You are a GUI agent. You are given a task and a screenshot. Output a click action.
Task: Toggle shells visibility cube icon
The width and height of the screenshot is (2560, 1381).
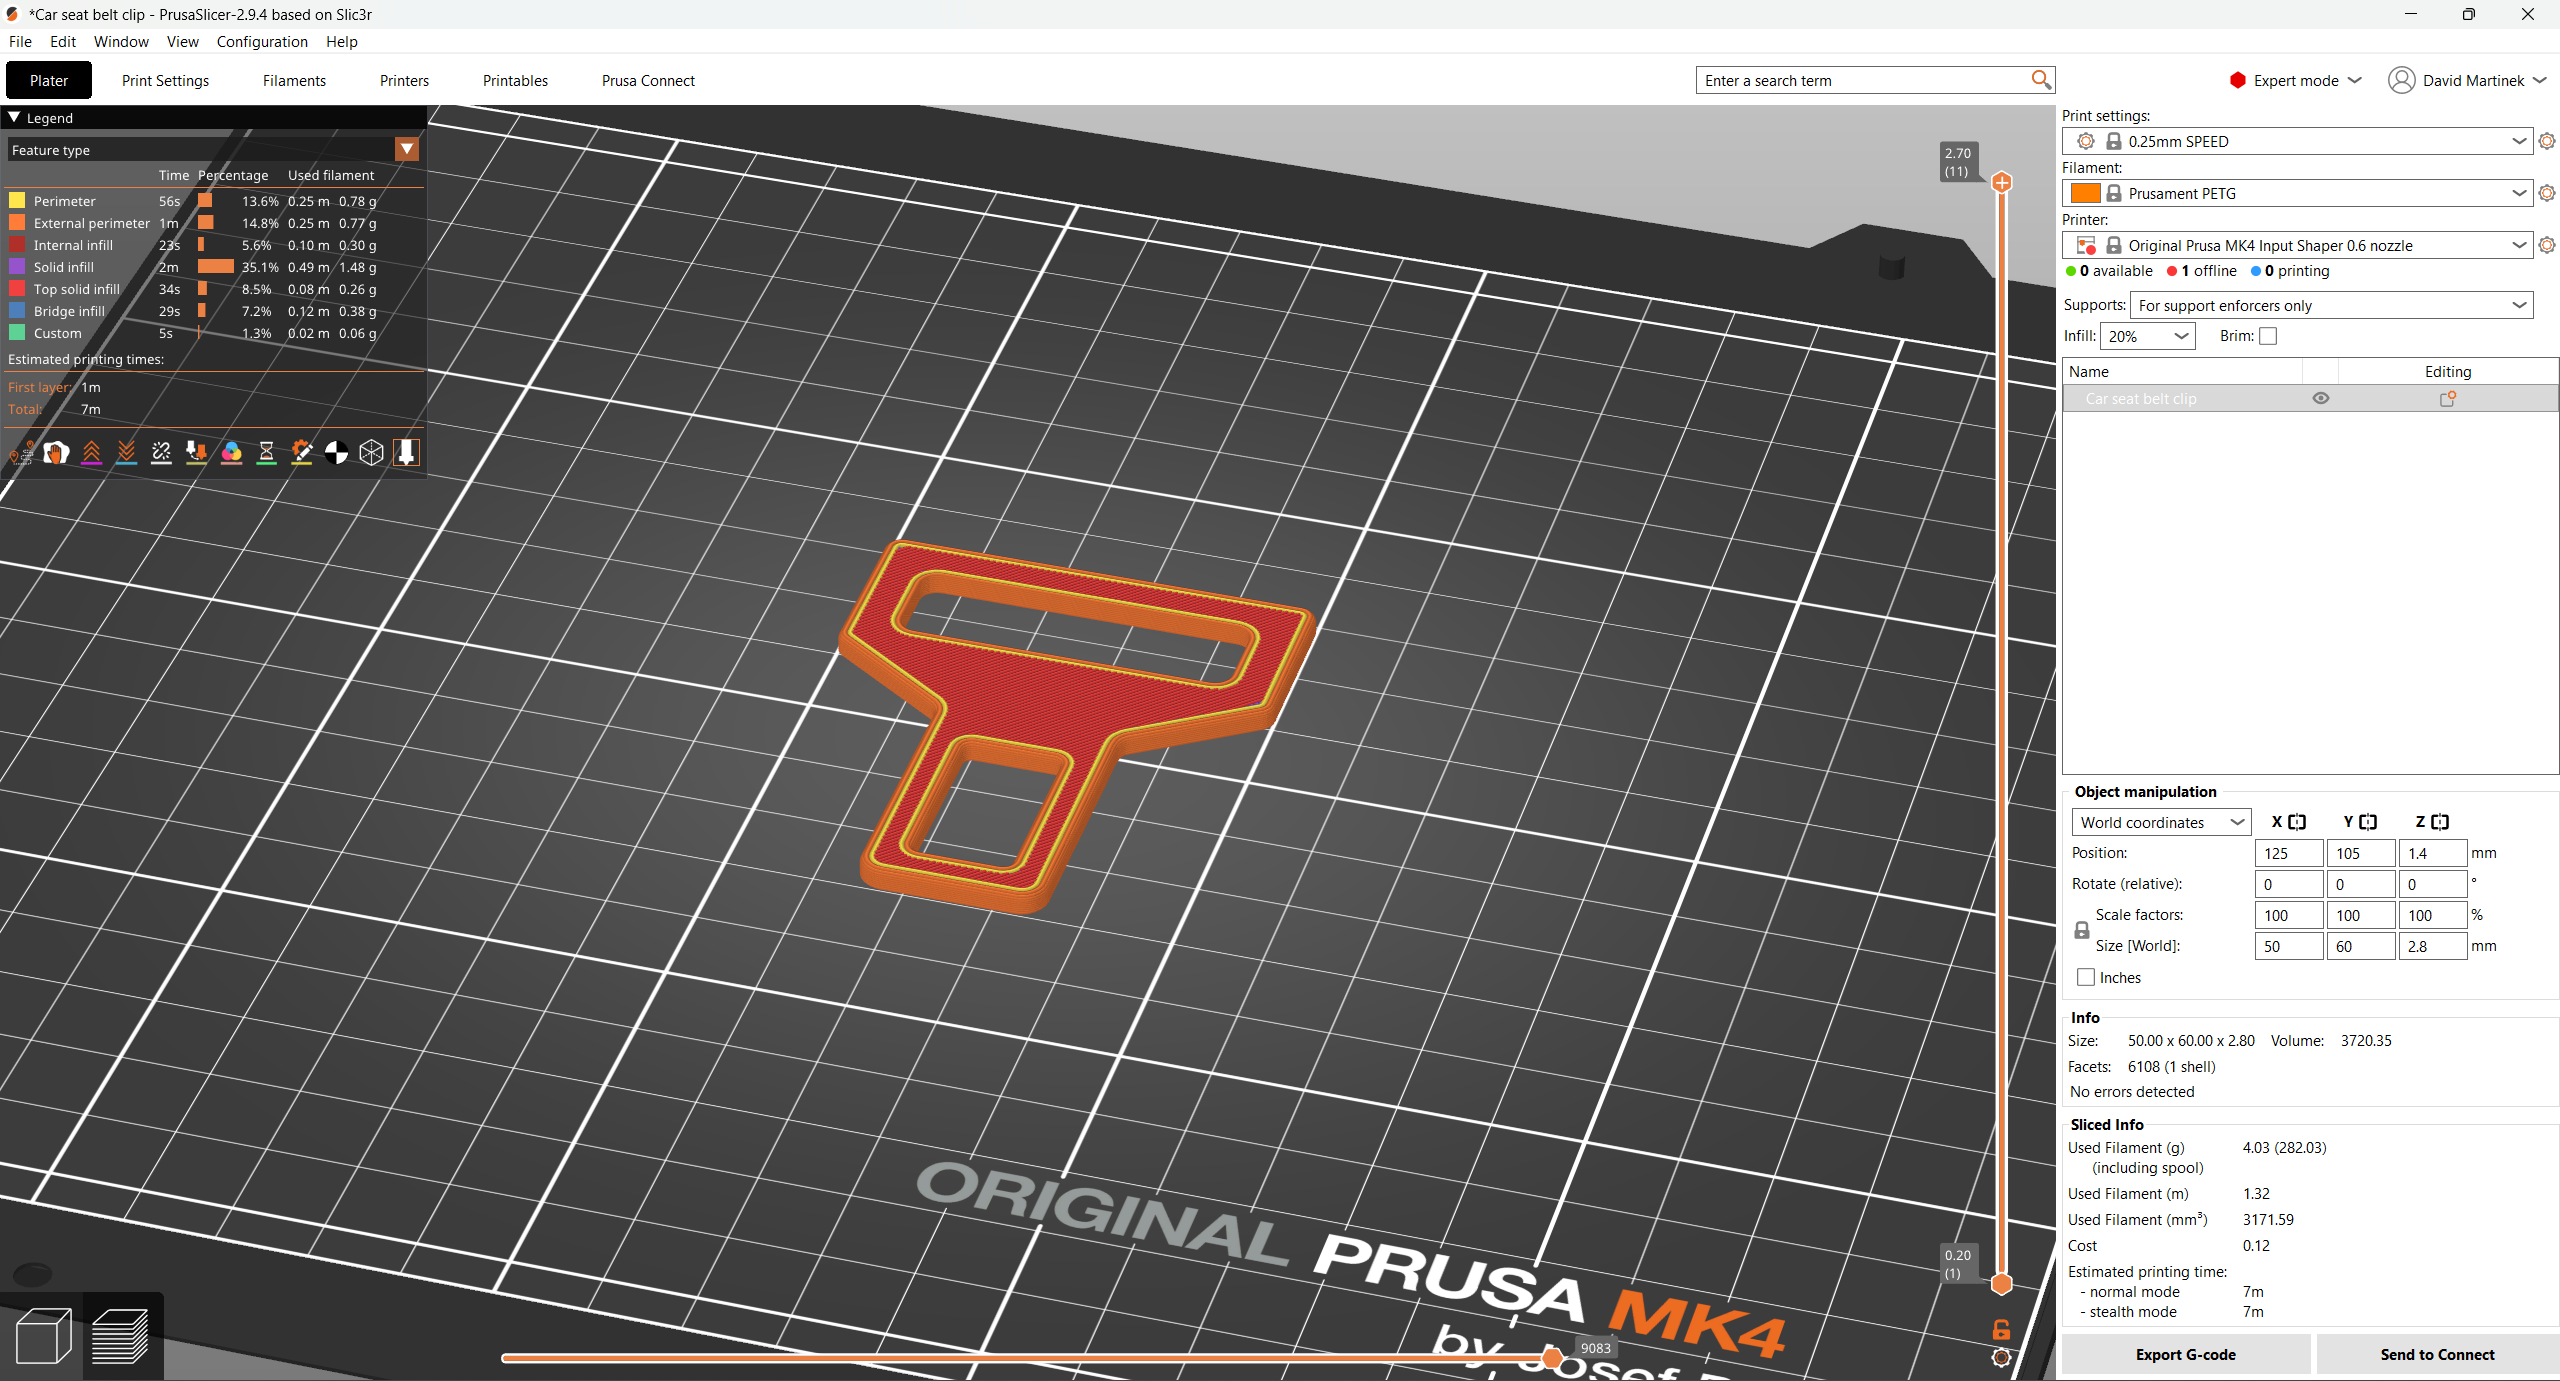371,453
